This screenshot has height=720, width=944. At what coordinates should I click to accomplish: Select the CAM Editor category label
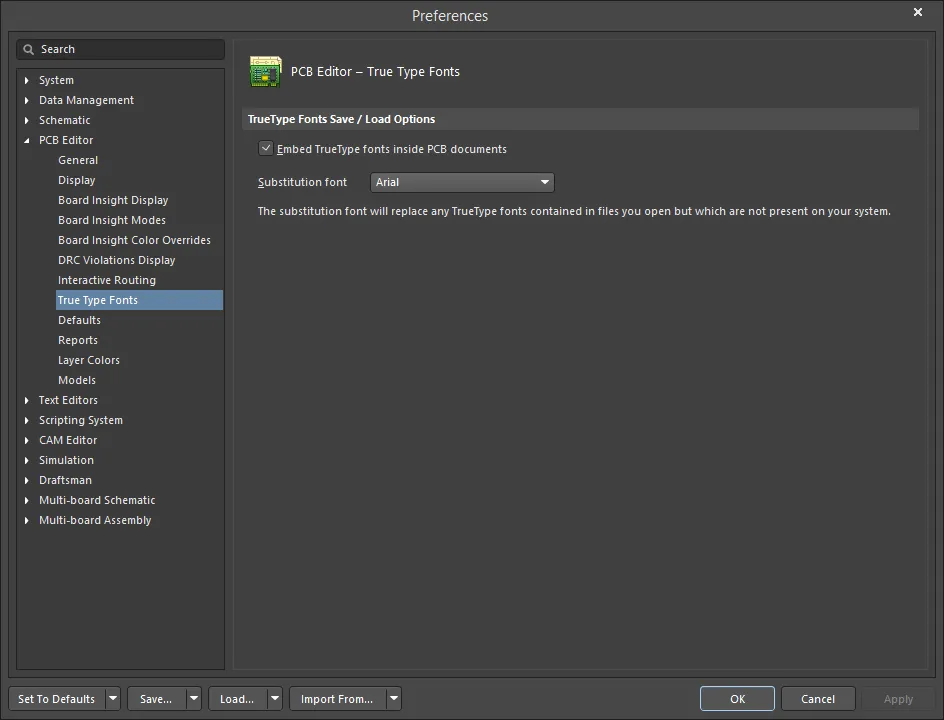(x=68, y=440)
